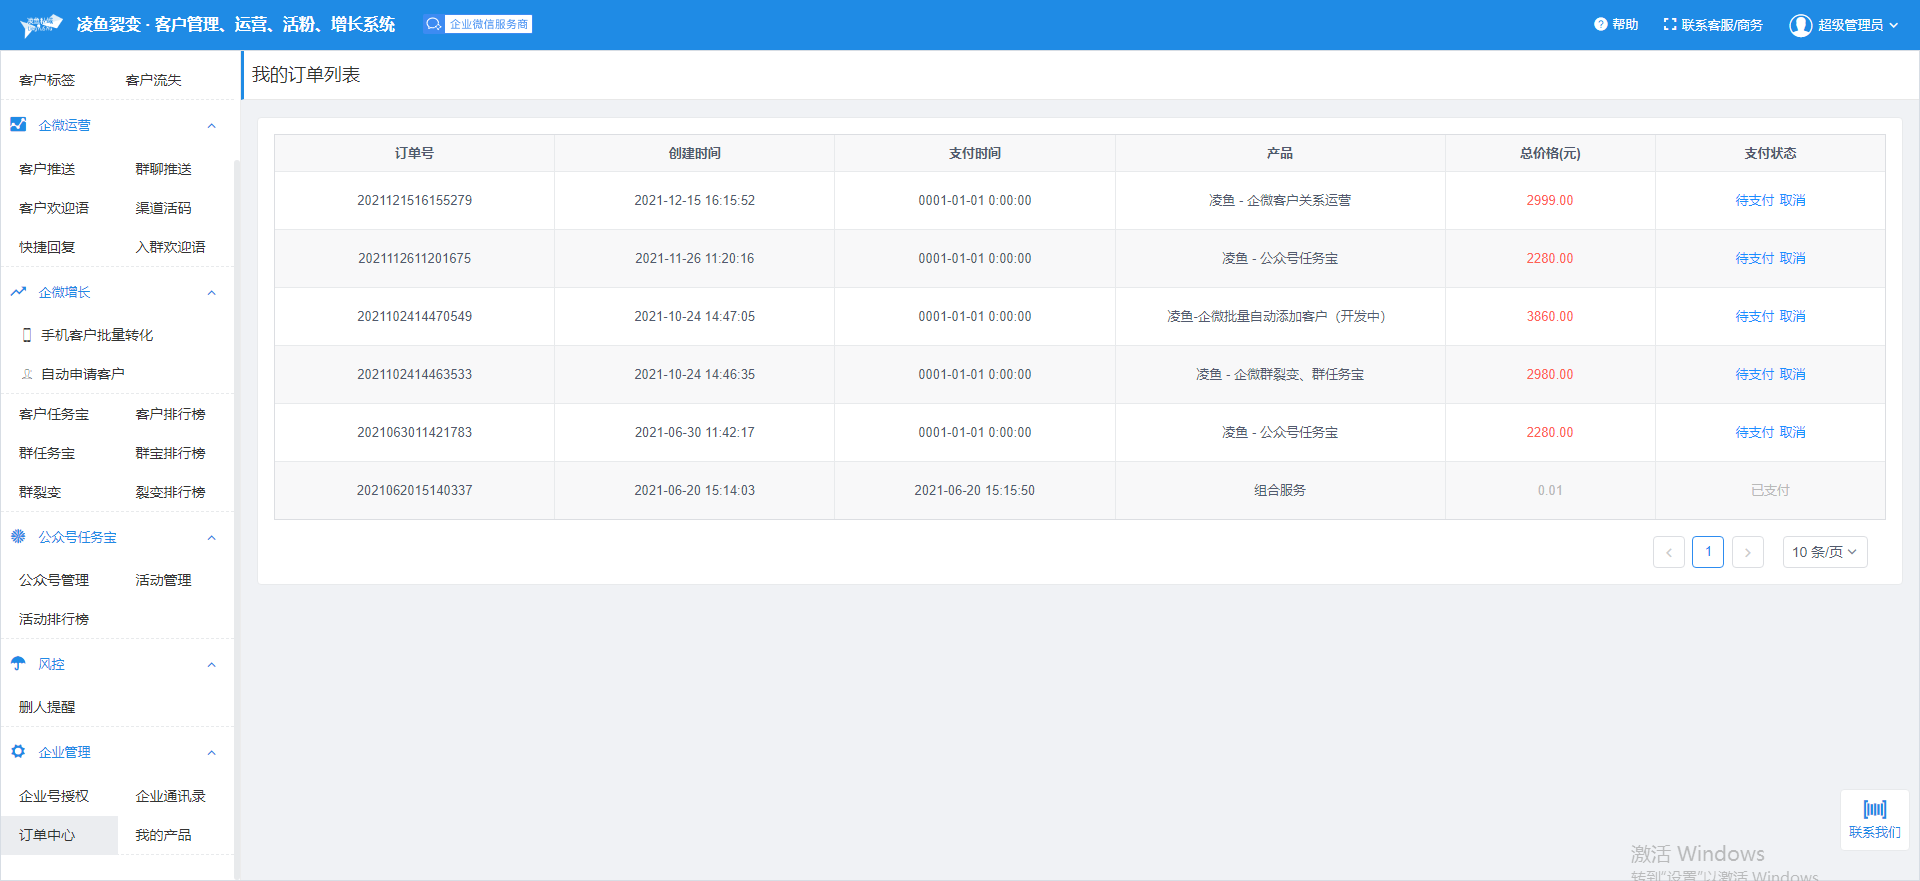Open the 10 条/页 page size dropdown
The width and height of the screenshot is (1920, 881).
1824,552
